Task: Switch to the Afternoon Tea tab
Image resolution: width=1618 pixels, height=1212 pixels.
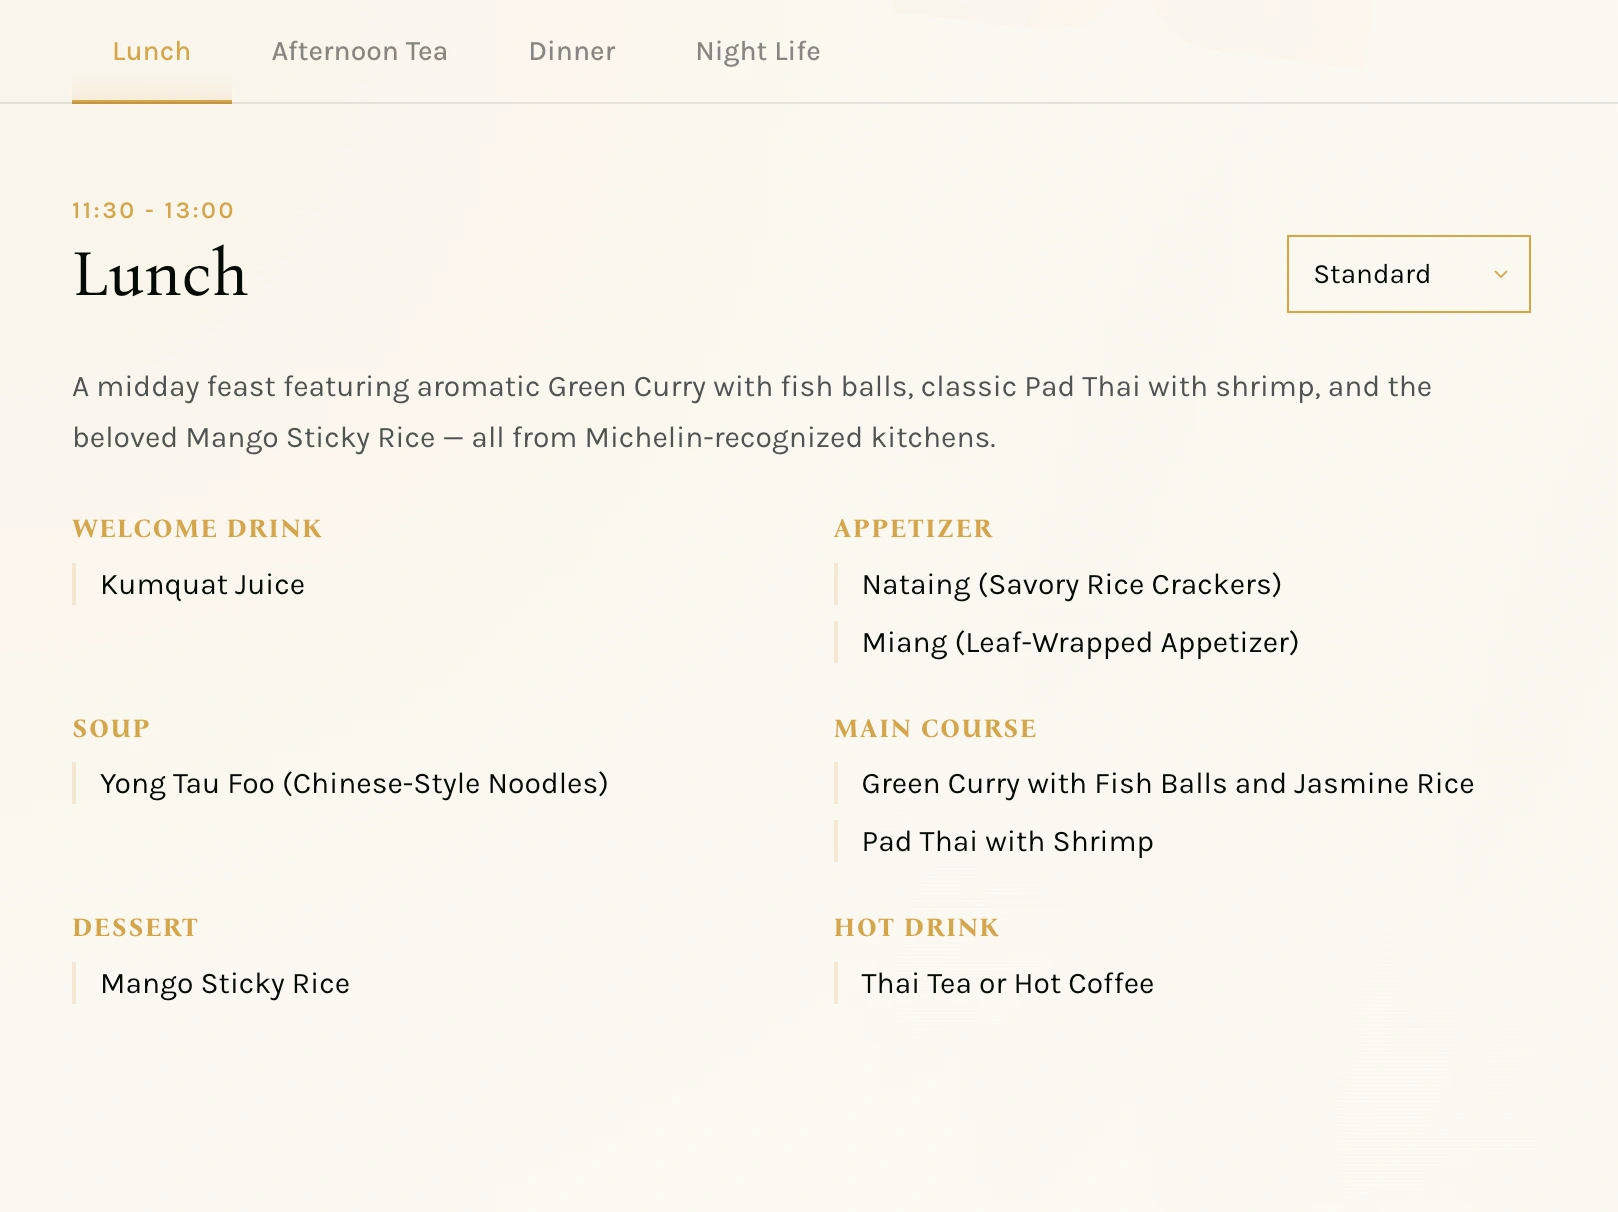Action: (359, 51)
